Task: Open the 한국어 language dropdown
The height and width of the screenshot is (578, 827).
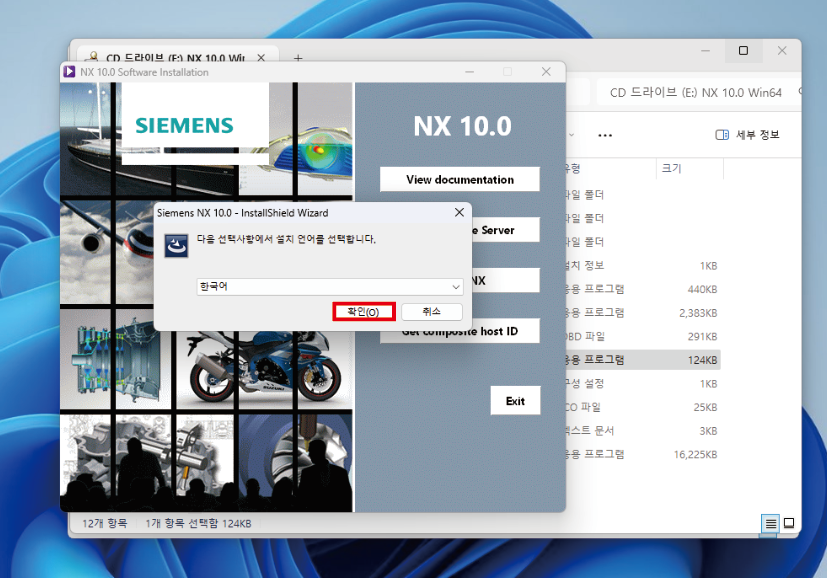Action: [x=330, y=286]
